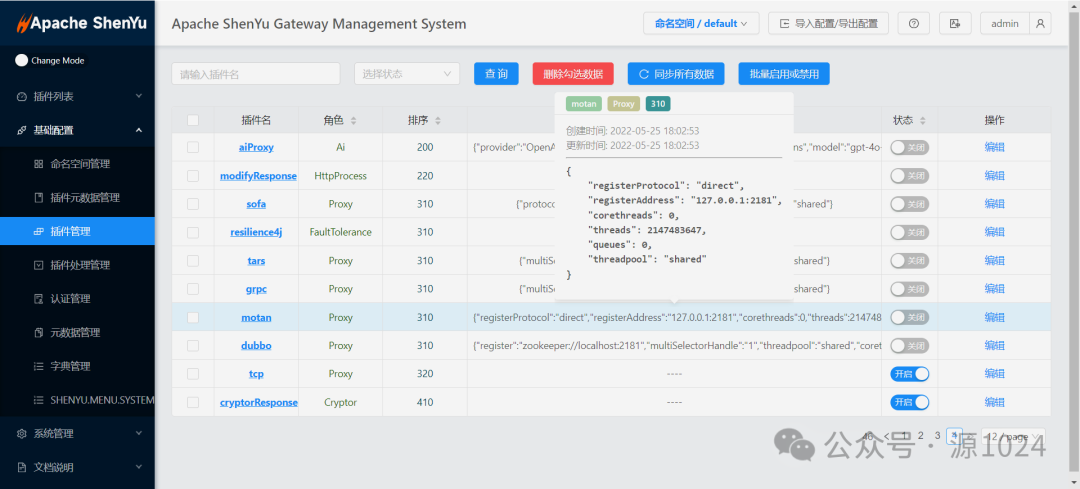Check the dubbo row checkbox

point(193,346)
